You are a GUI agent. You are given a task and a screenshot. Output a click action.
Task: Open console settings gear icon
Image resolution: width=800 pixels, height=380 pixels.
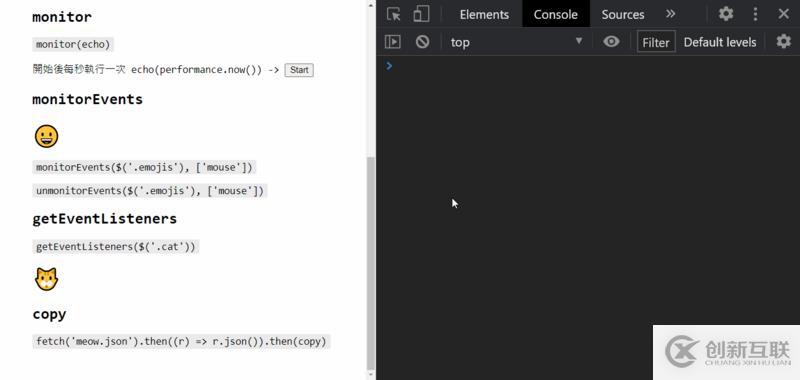tap(783, 41)
